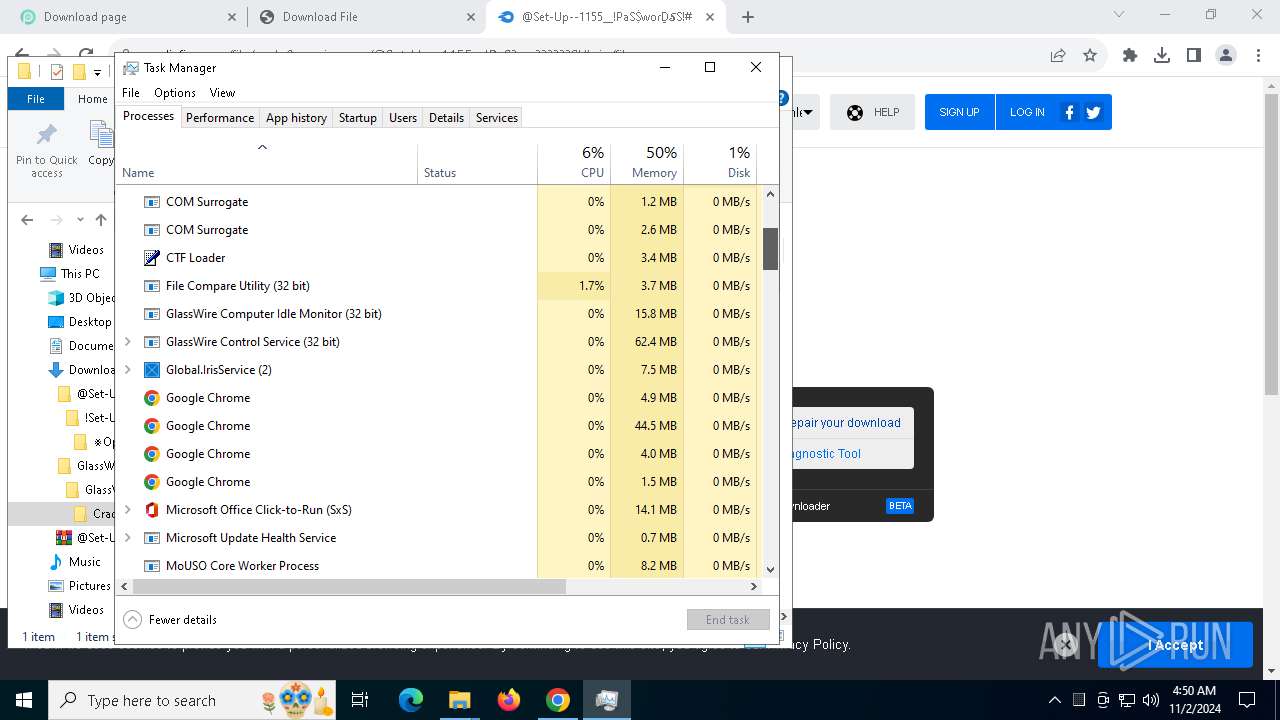Launch Microsoft Edge from taskbar
1280x720 pixels.
click(x=411, y=700)
